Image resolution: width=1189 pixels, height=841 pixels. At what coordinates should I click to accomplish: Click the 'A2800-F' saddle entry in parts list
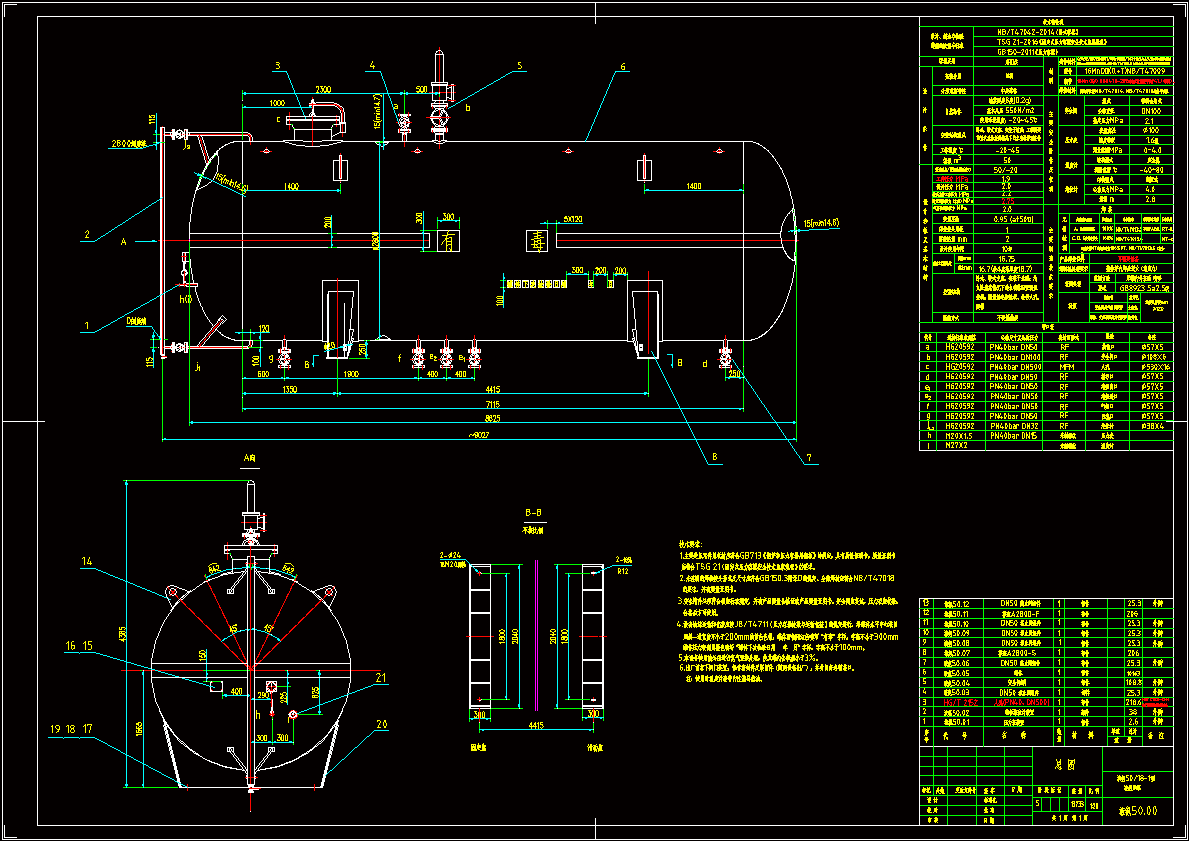tap(1020, 613)
